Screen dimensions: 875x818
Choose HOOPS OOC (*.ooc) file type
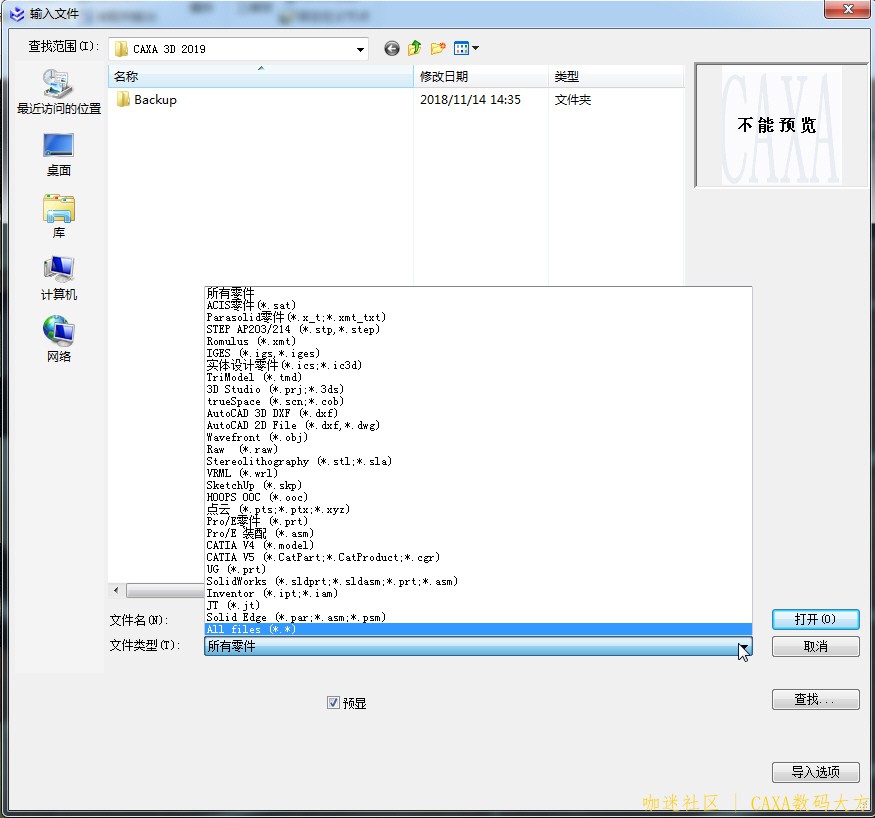pos(478,497)
